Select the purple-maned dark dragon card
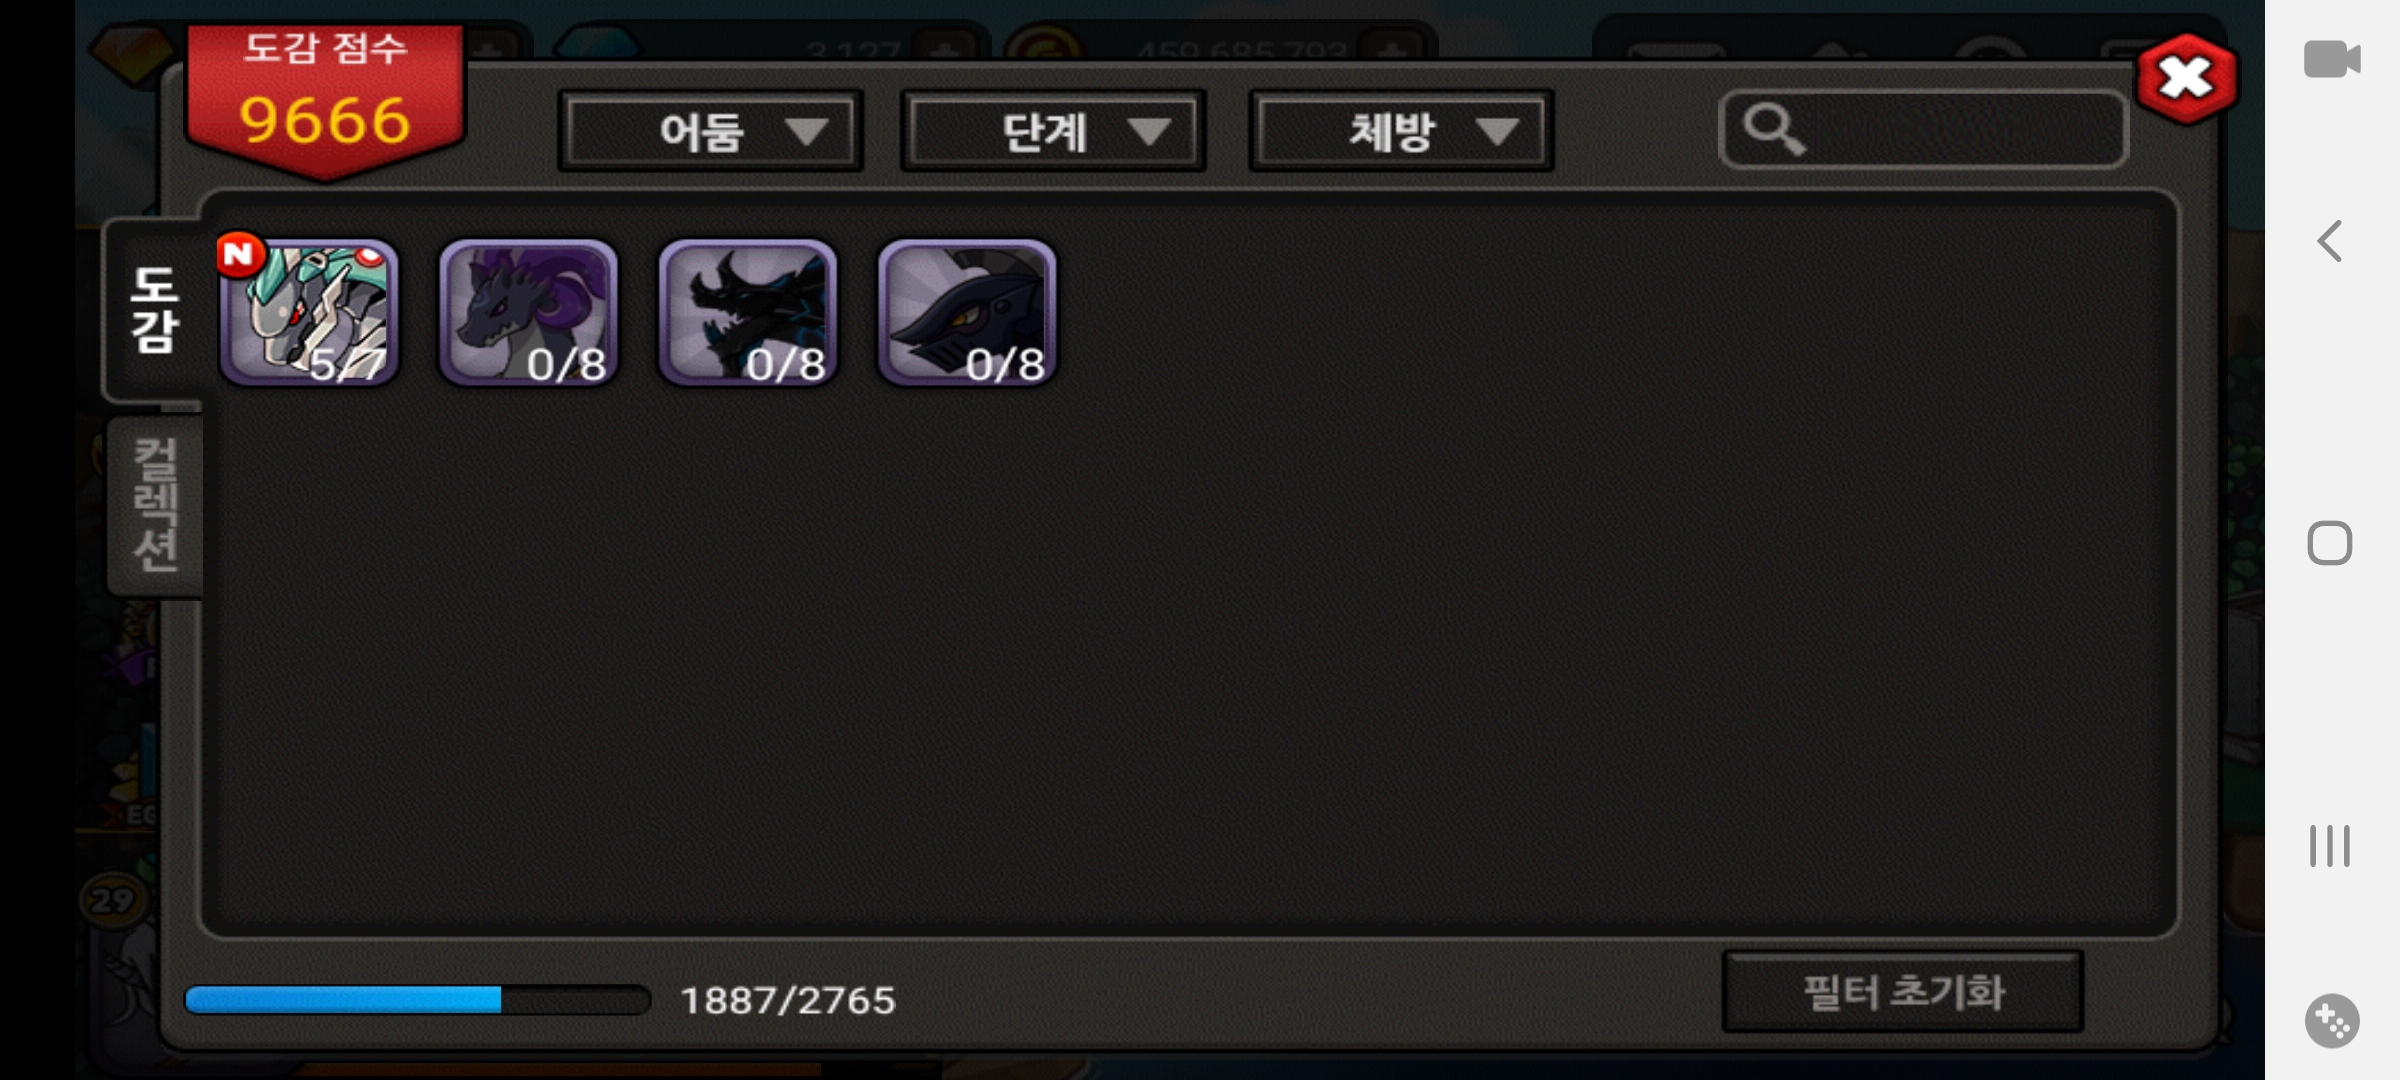 [x=528, y=312]
